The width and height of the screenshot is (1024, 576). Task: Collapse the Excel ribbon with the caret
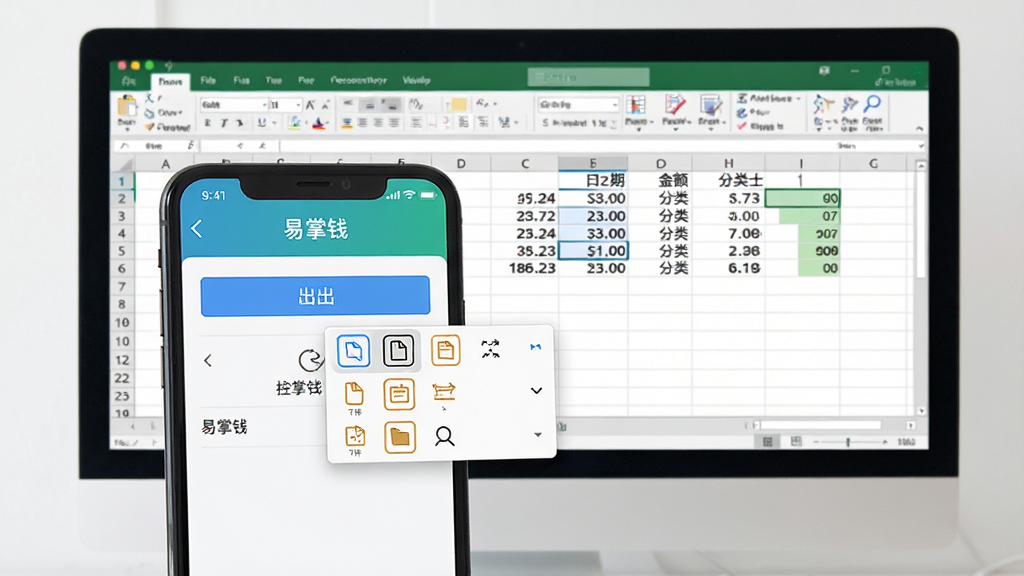(x=919, y=128)
